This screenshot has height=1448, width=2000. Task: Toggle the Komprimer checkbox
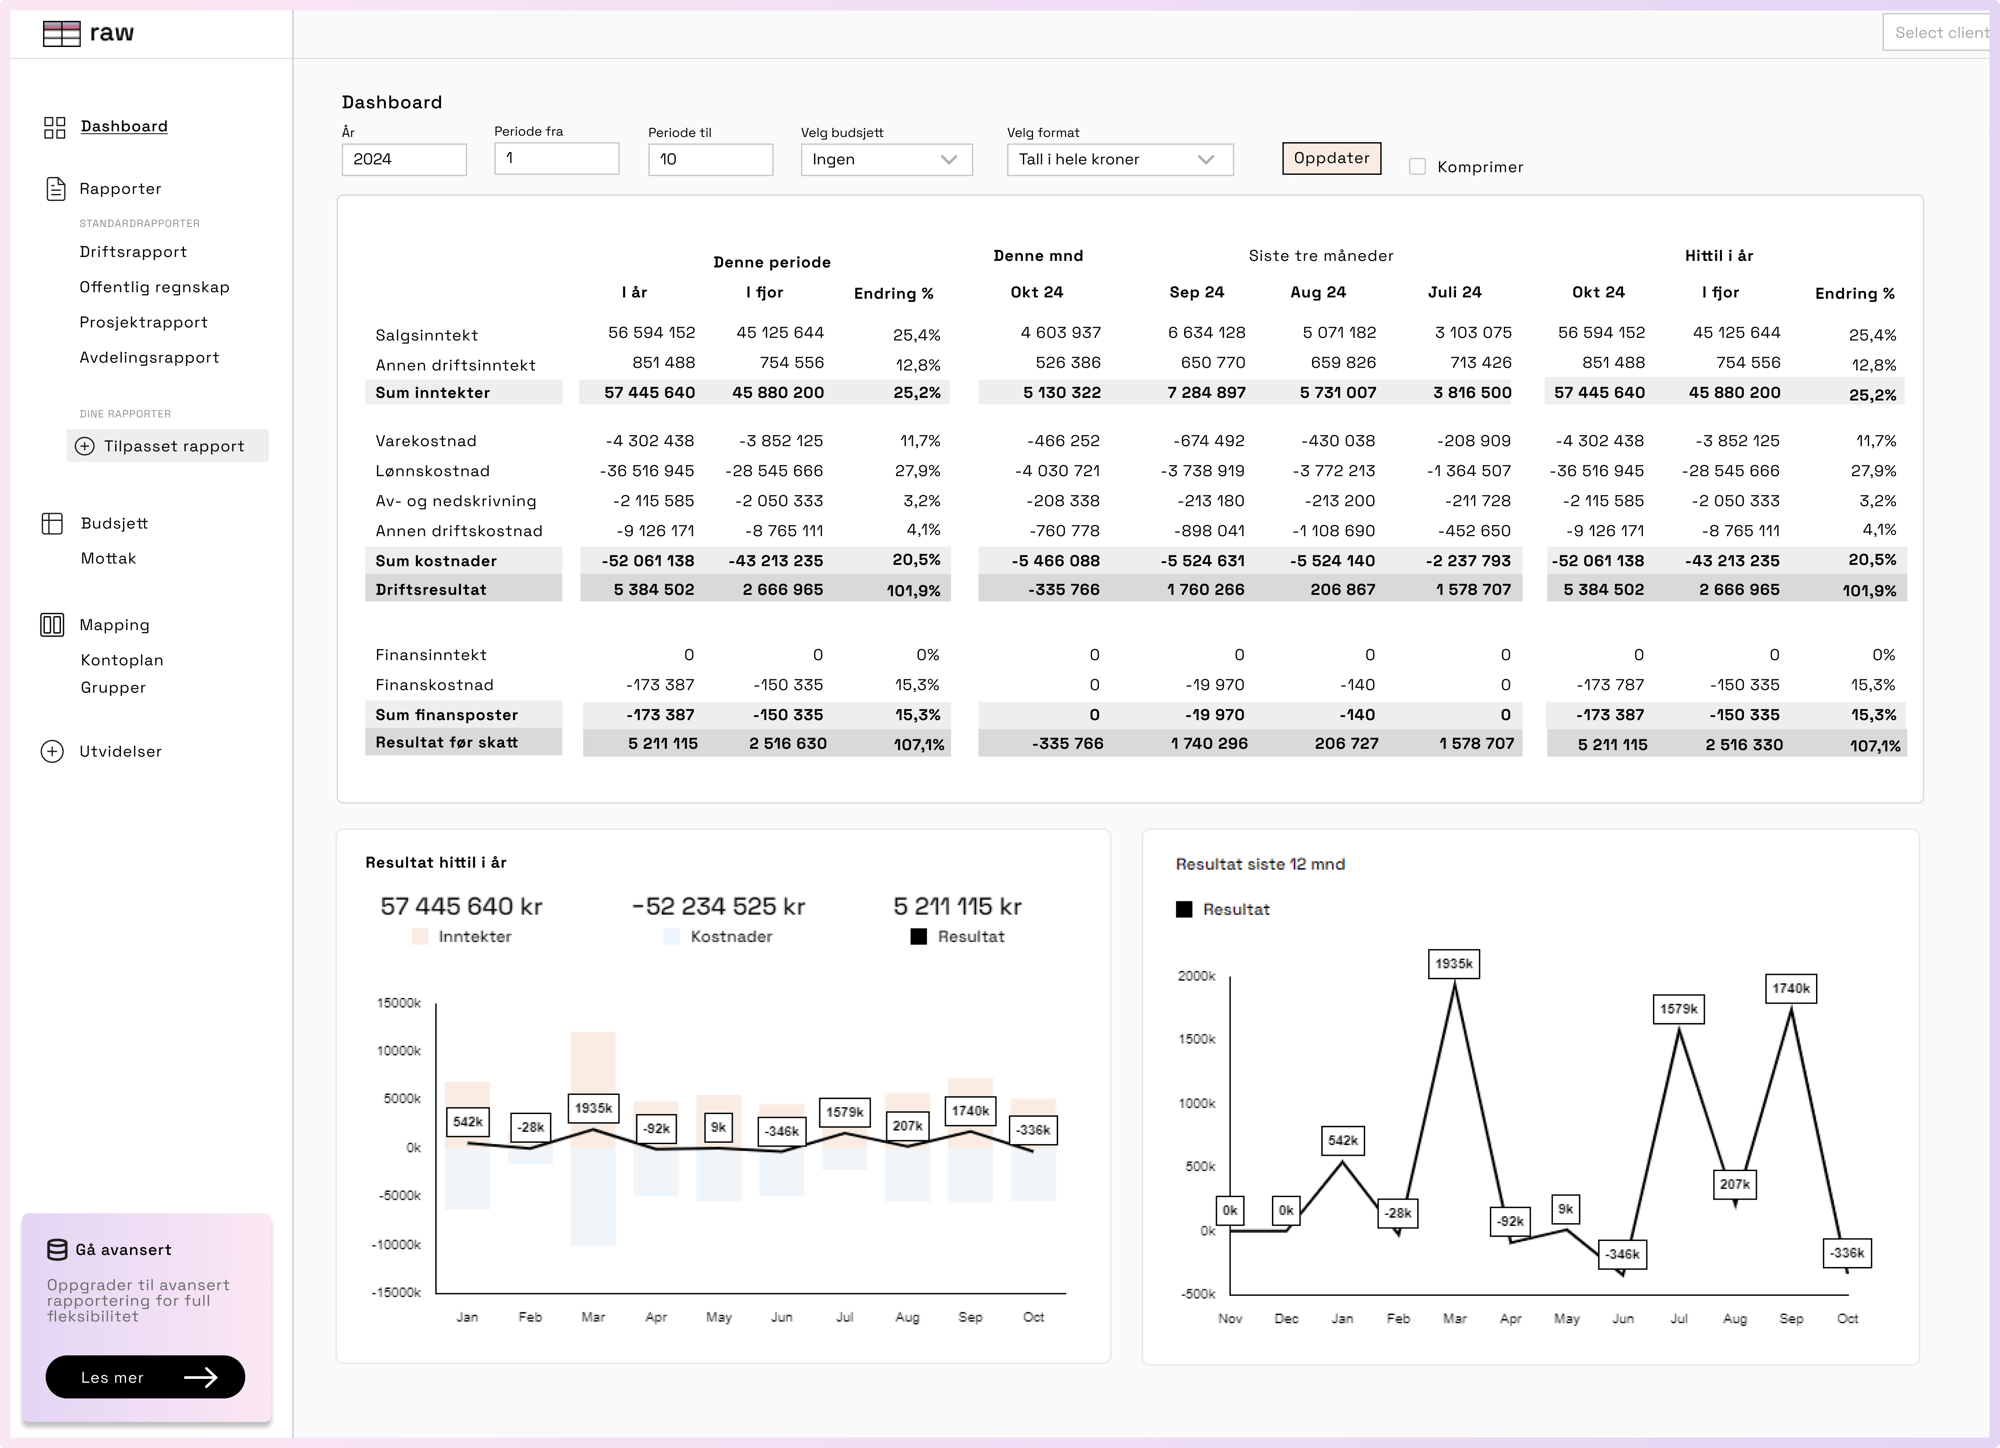point(1417,166)
